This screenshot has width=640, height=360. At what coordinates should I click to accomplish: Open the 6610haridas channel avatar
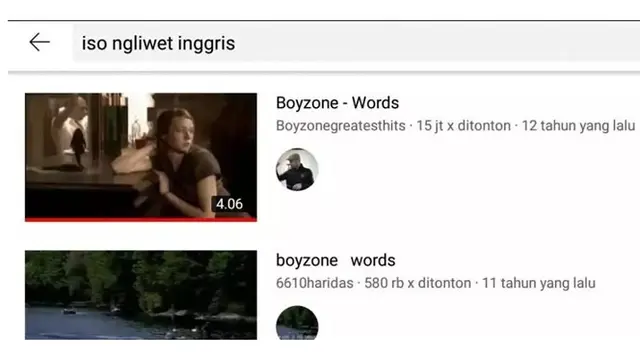(x=297, y=323)
